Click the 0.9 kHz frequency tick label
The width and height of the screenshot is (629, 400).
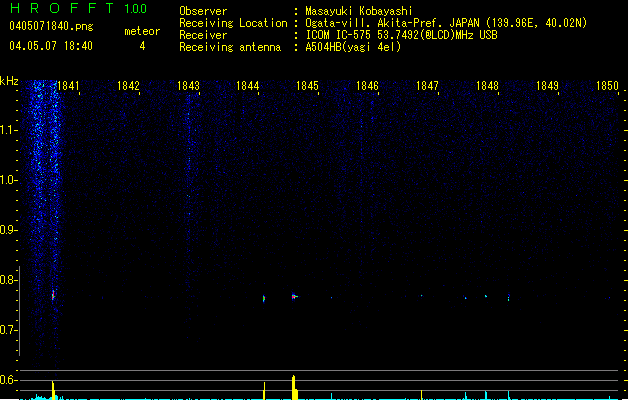coord(8,230)
